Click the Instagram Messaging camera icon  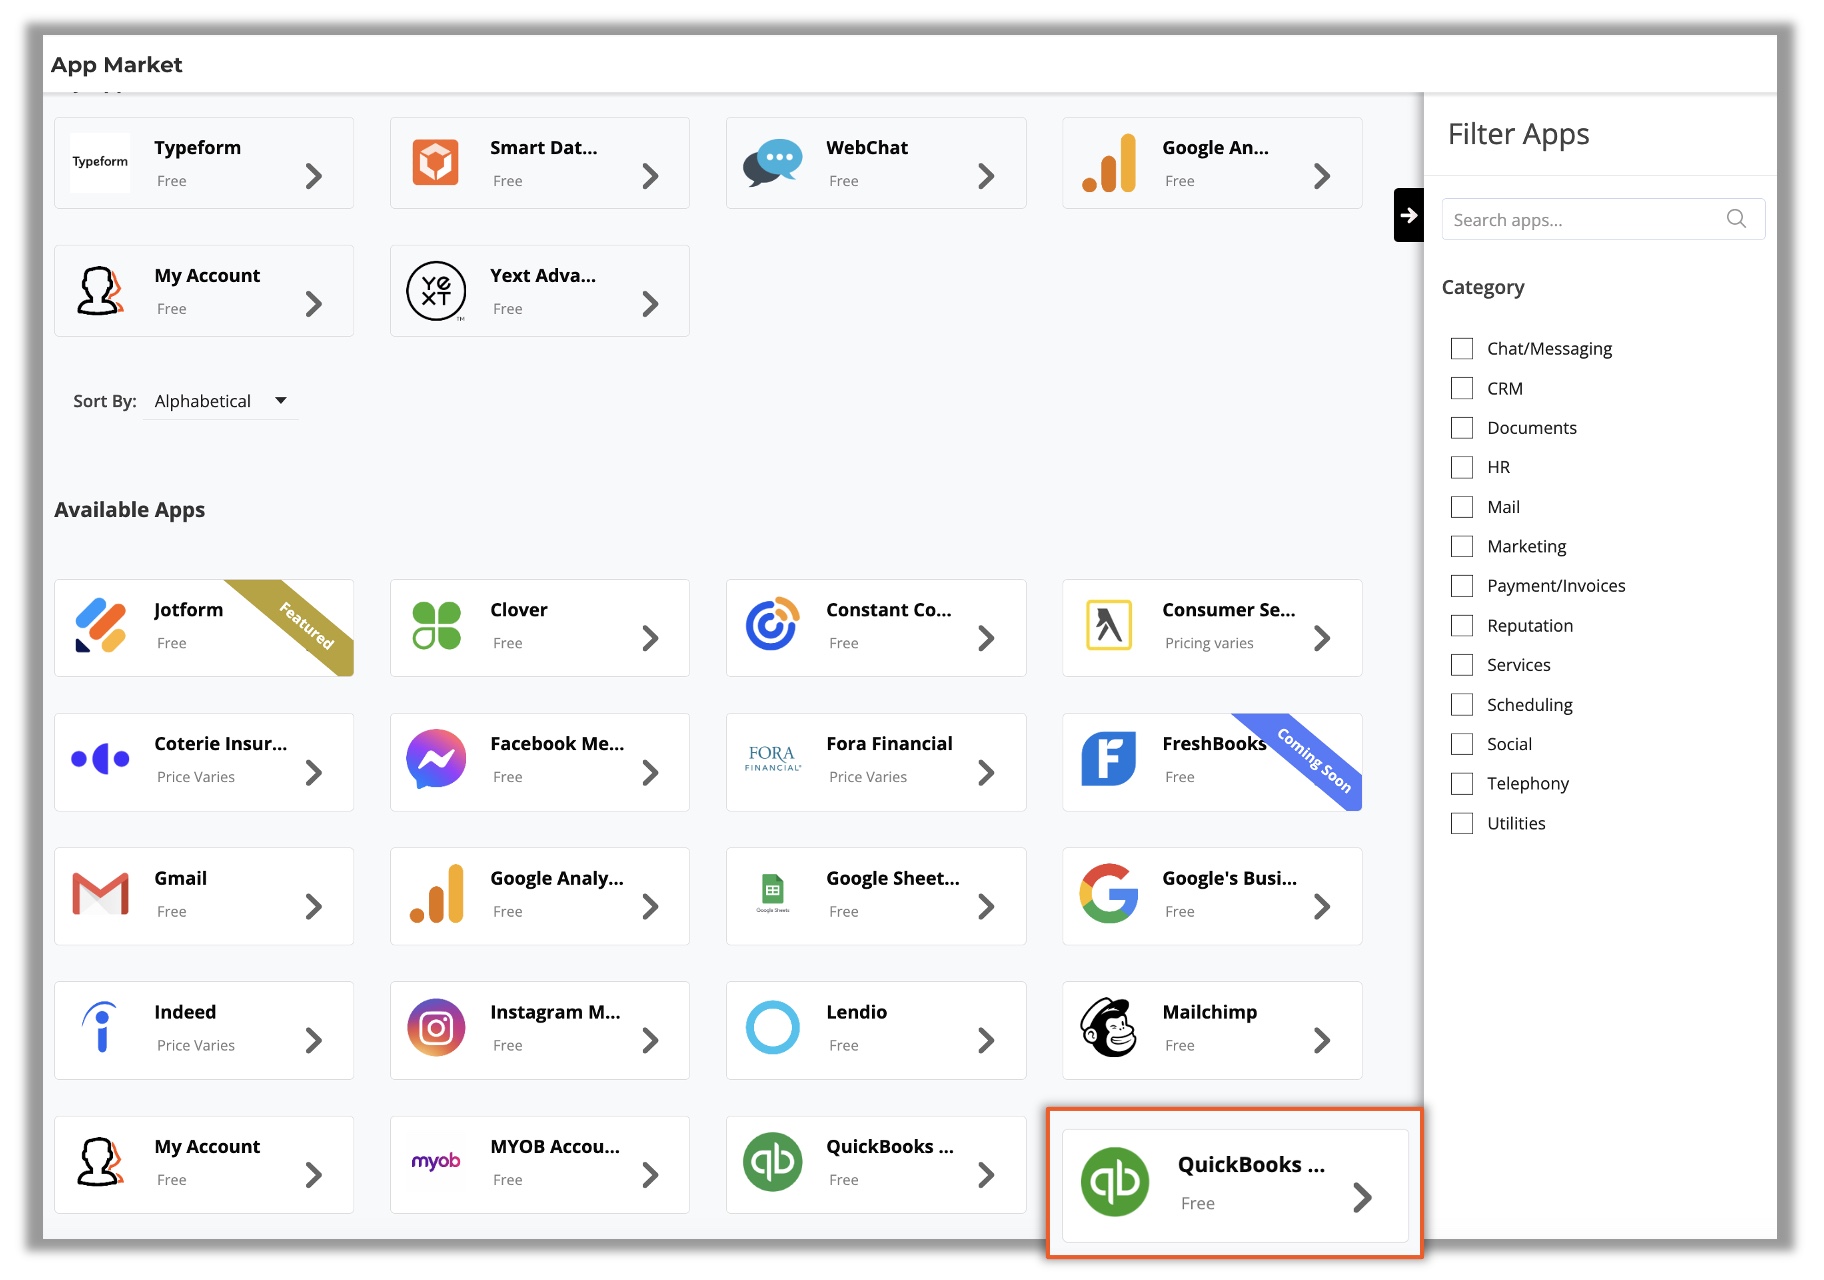(436, 1027)
